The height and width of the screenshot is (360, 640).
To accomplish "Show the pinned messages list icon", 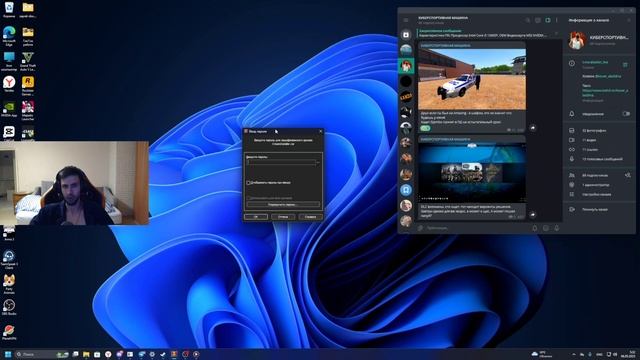I will pos(556,33).
